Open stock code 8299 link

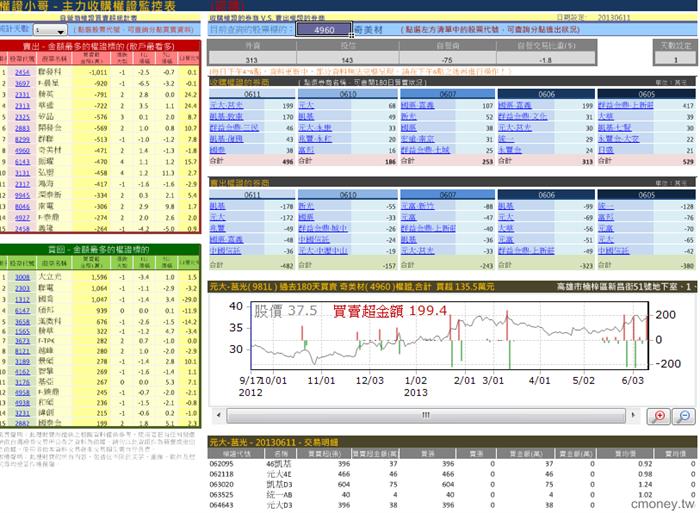[22, 139]
